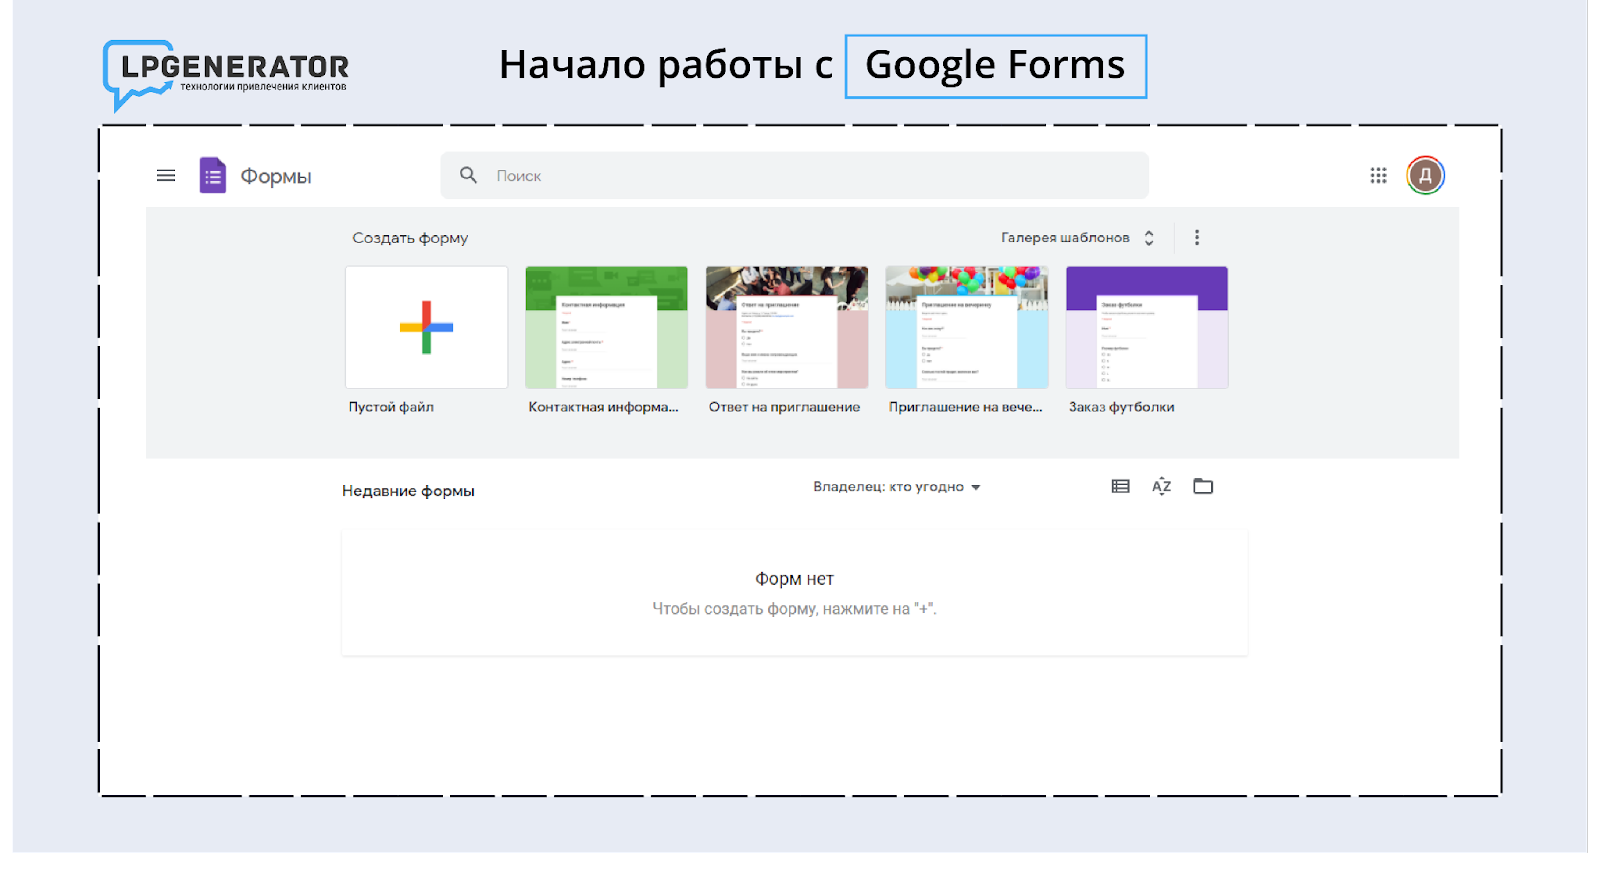
Task: Open the hamburger main menu
Action: [166, 176]
